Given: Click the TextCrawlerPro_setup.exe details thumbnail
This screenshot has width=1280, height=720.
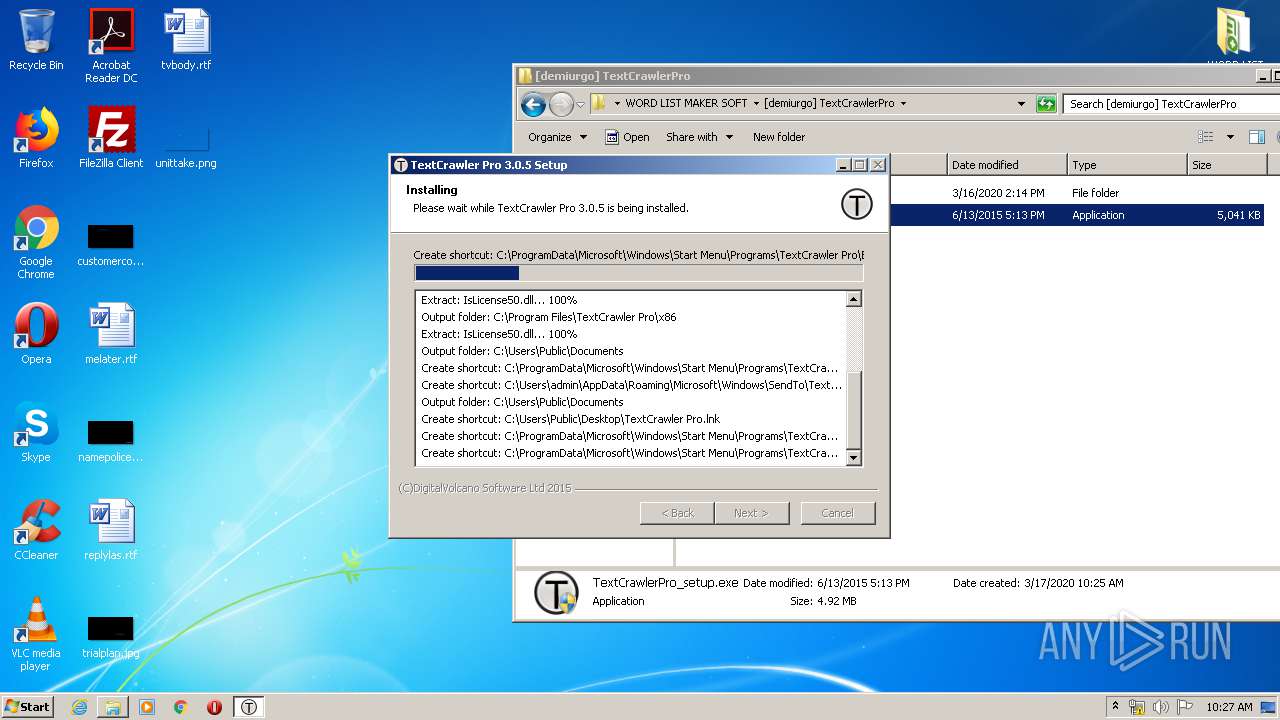Looking at the screenshot, I should pyautogui.click(x=556, y=592).
